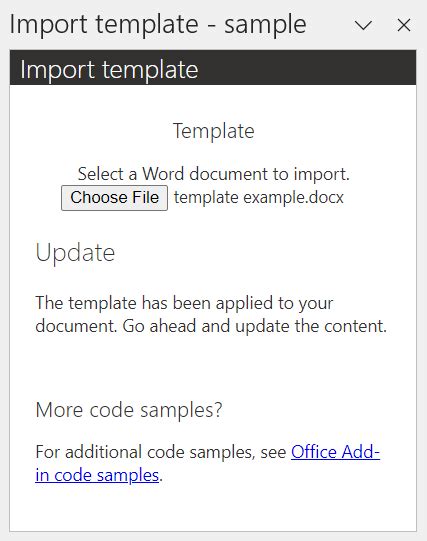The width and height of the screenshot is (427, 541).
Task: Click the For additional code samples text
Action: pyautogui.click(x=161, y=452)
